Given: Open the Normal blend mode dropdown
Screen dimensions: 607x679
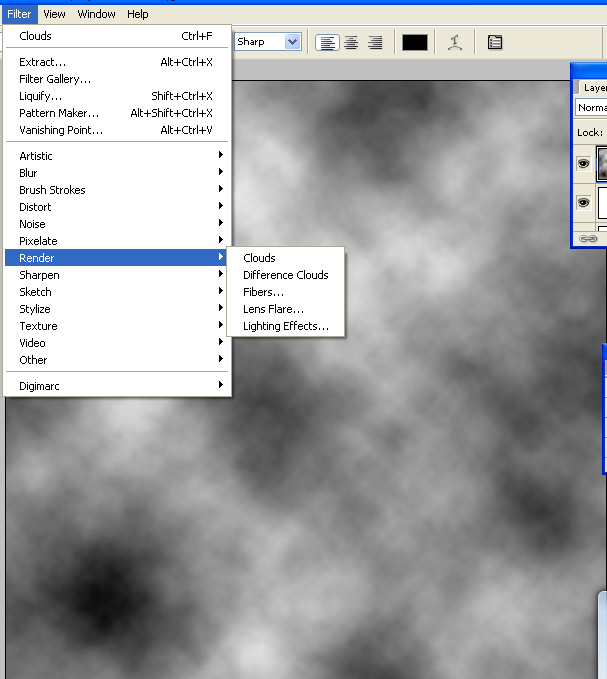Looking at the screenshot, I should pos(591,107).
